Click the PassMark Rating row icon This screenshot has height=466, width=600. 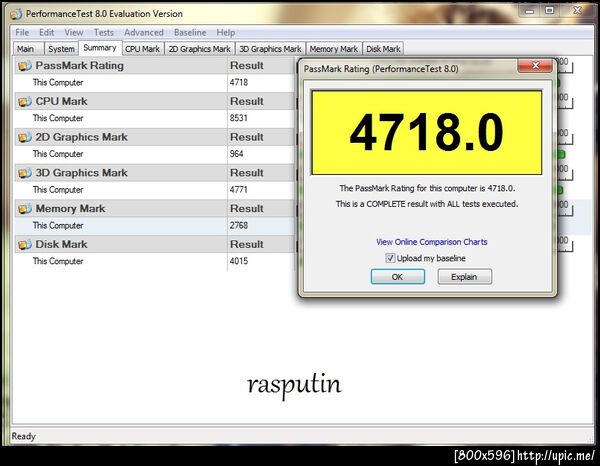[x=24, y=66]
